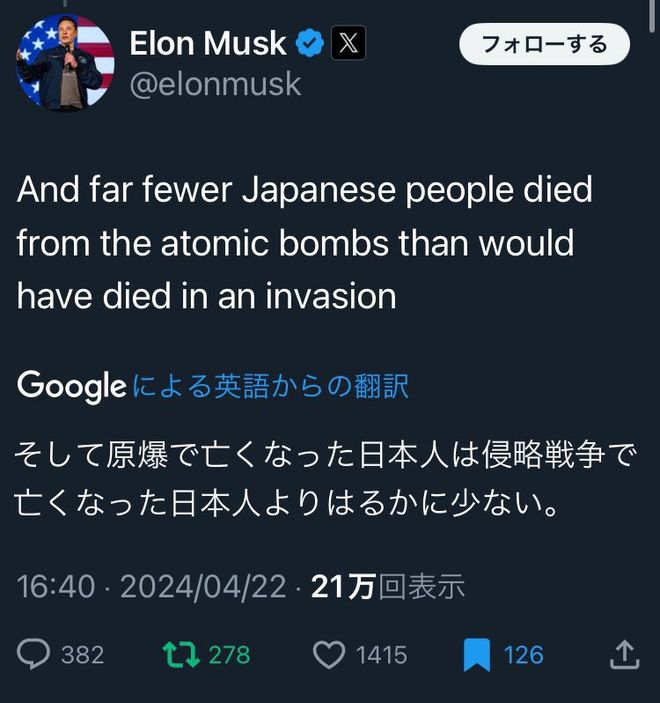Tap the @elonmusk handle
This screenshot has width=660, height=703.
point(215,83)
